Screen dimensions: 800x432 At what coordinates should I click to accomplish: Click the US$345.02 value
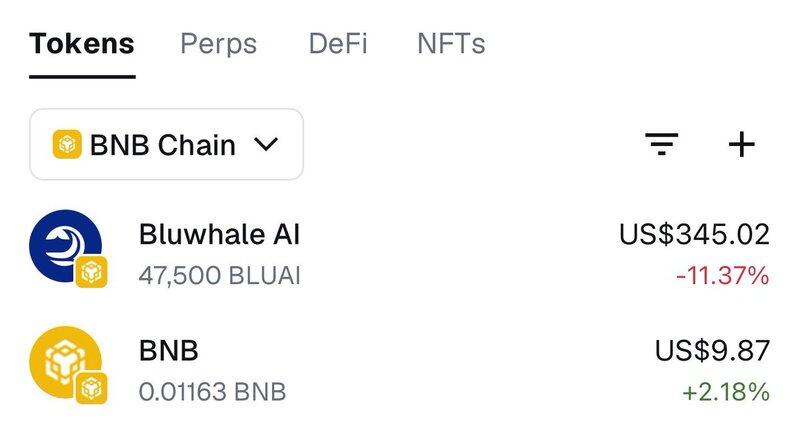[694, 234]
